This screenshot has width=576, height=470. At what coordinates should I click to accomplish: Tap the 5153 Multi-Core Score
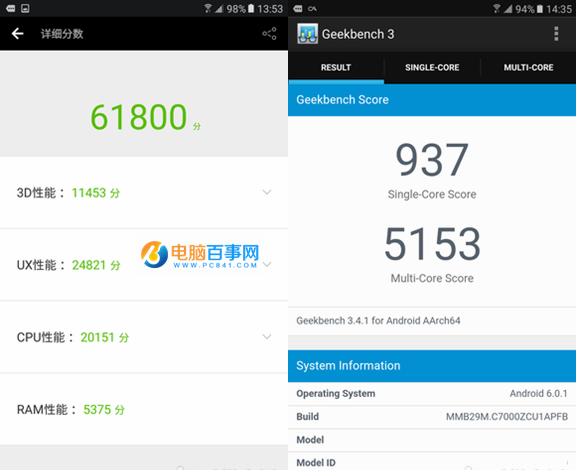(432, 244)
